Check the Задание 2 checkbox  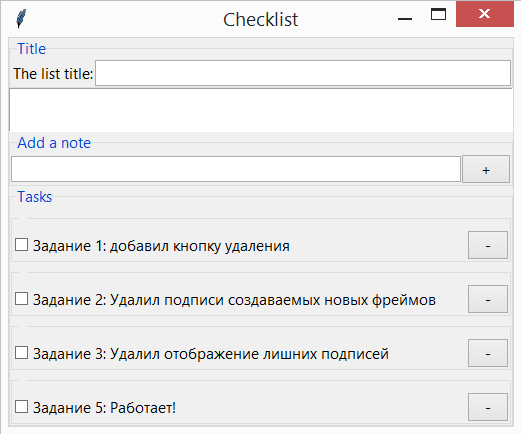coord(21,299)
